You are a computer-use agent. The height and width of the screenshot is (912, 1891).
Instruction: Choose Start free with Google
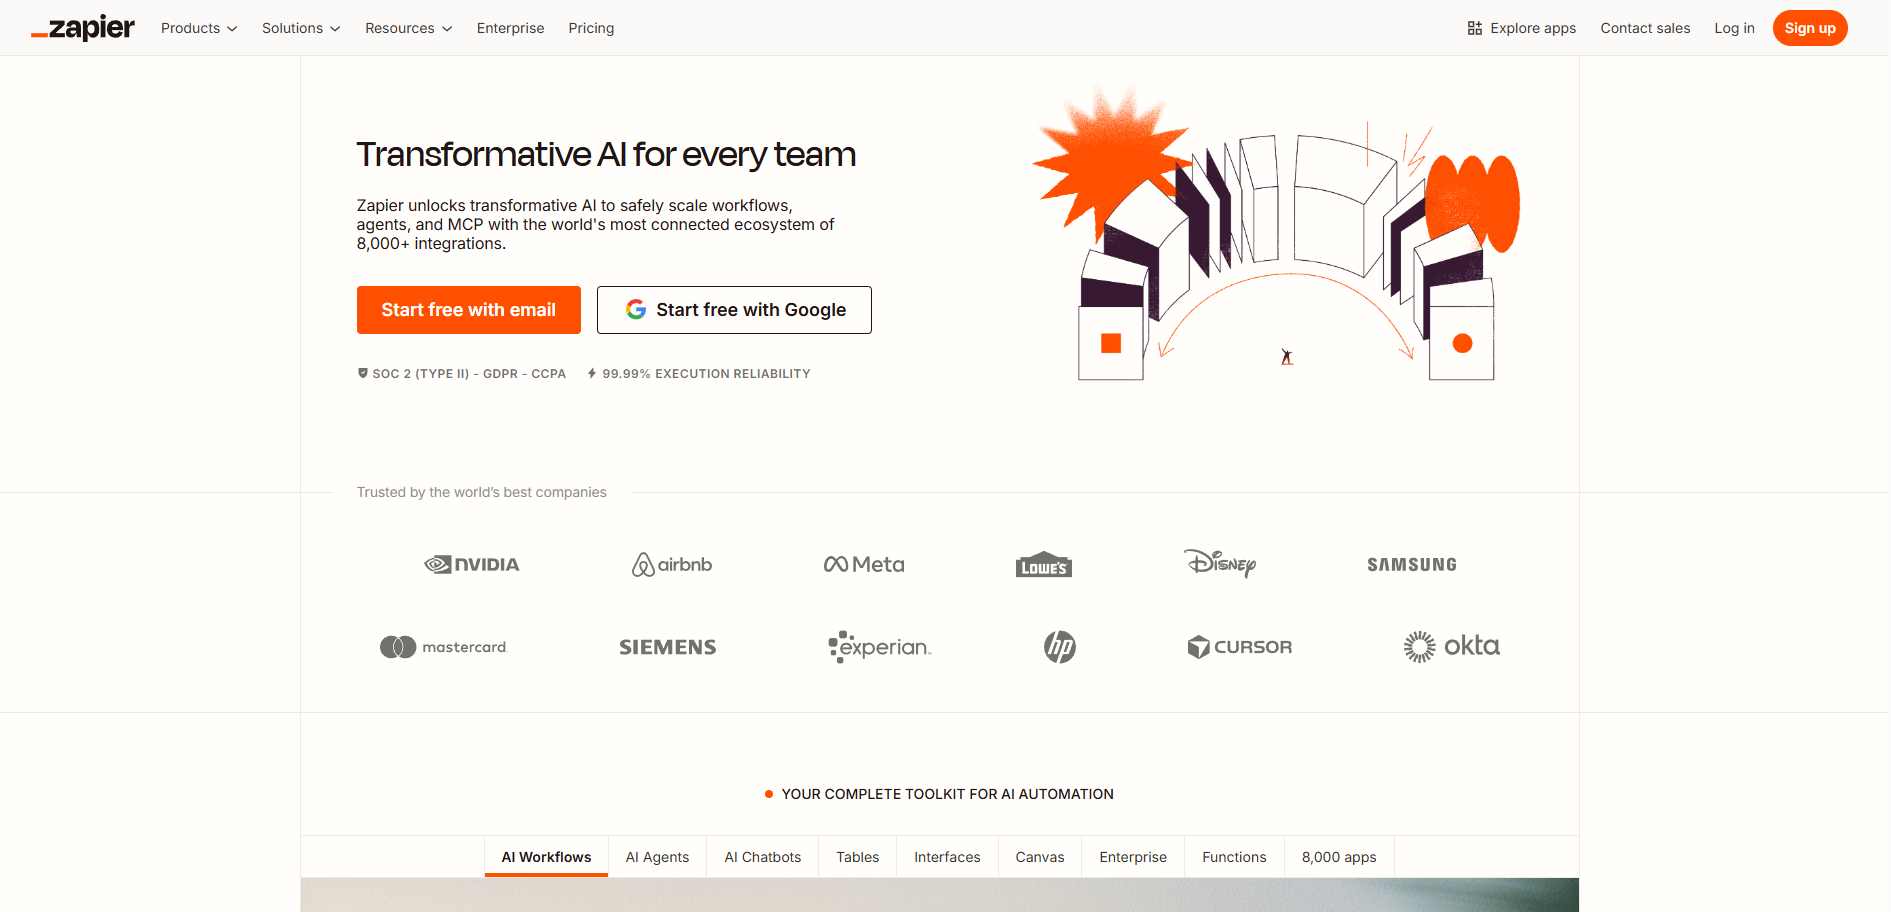pyautogui.click(x=734, y=310)
